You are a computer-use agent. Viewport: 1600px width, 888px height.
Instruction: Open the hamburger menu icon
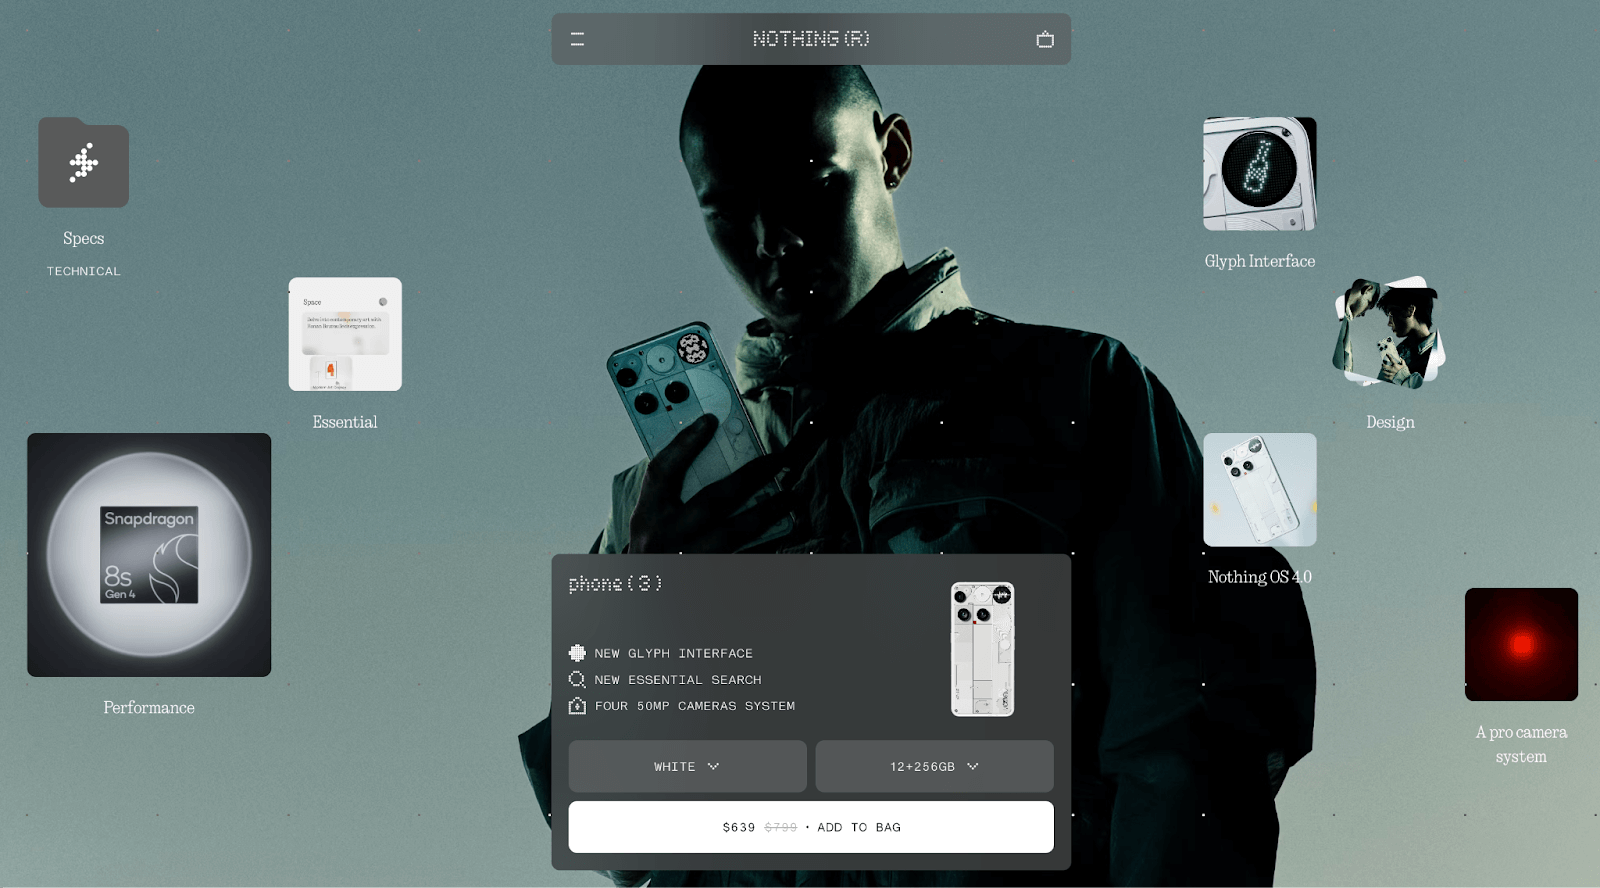(x=577, y=39)
